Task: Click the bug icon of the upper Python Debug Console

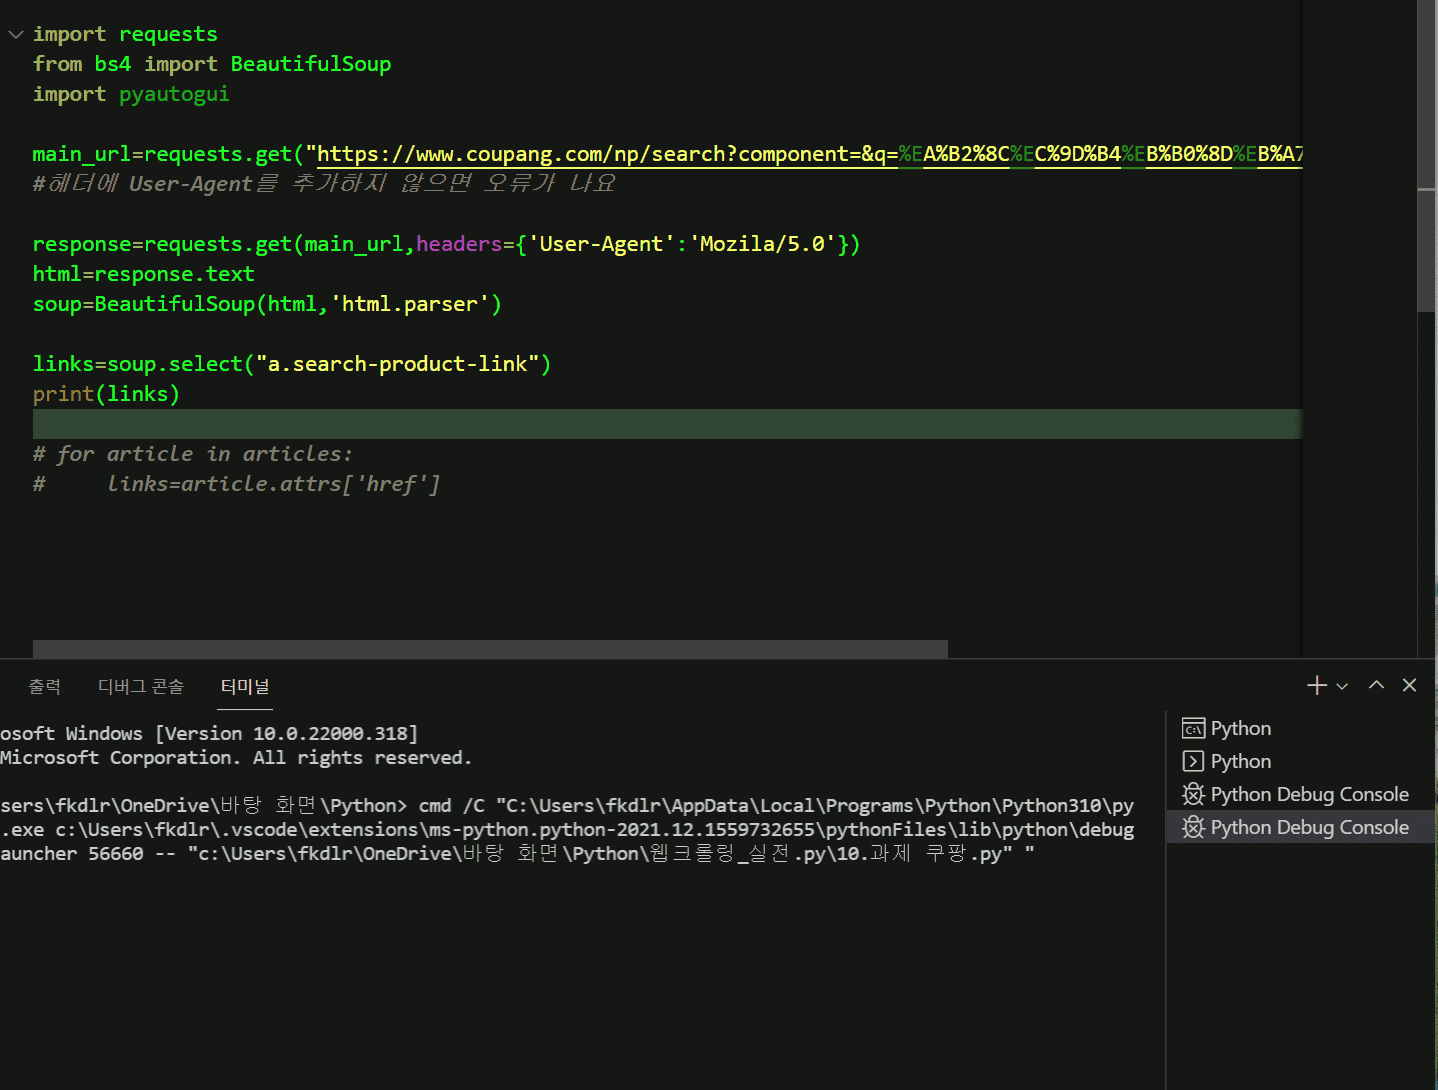Action: click(1193, 795)
